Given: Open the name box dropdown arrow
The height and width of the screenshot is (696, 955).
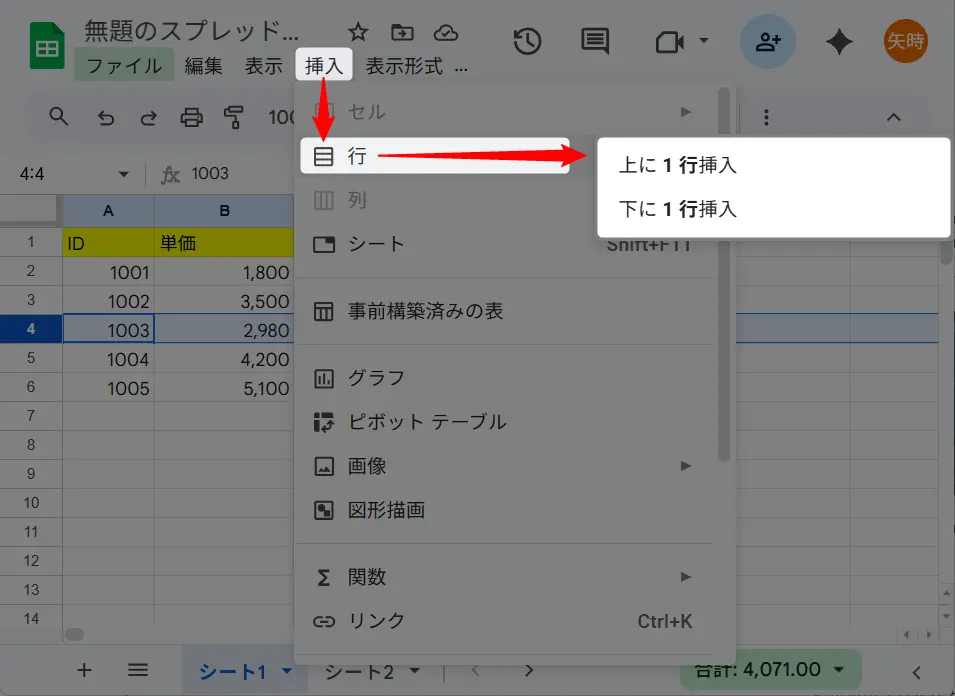Looking at the screenshot, I should [124, 174].
